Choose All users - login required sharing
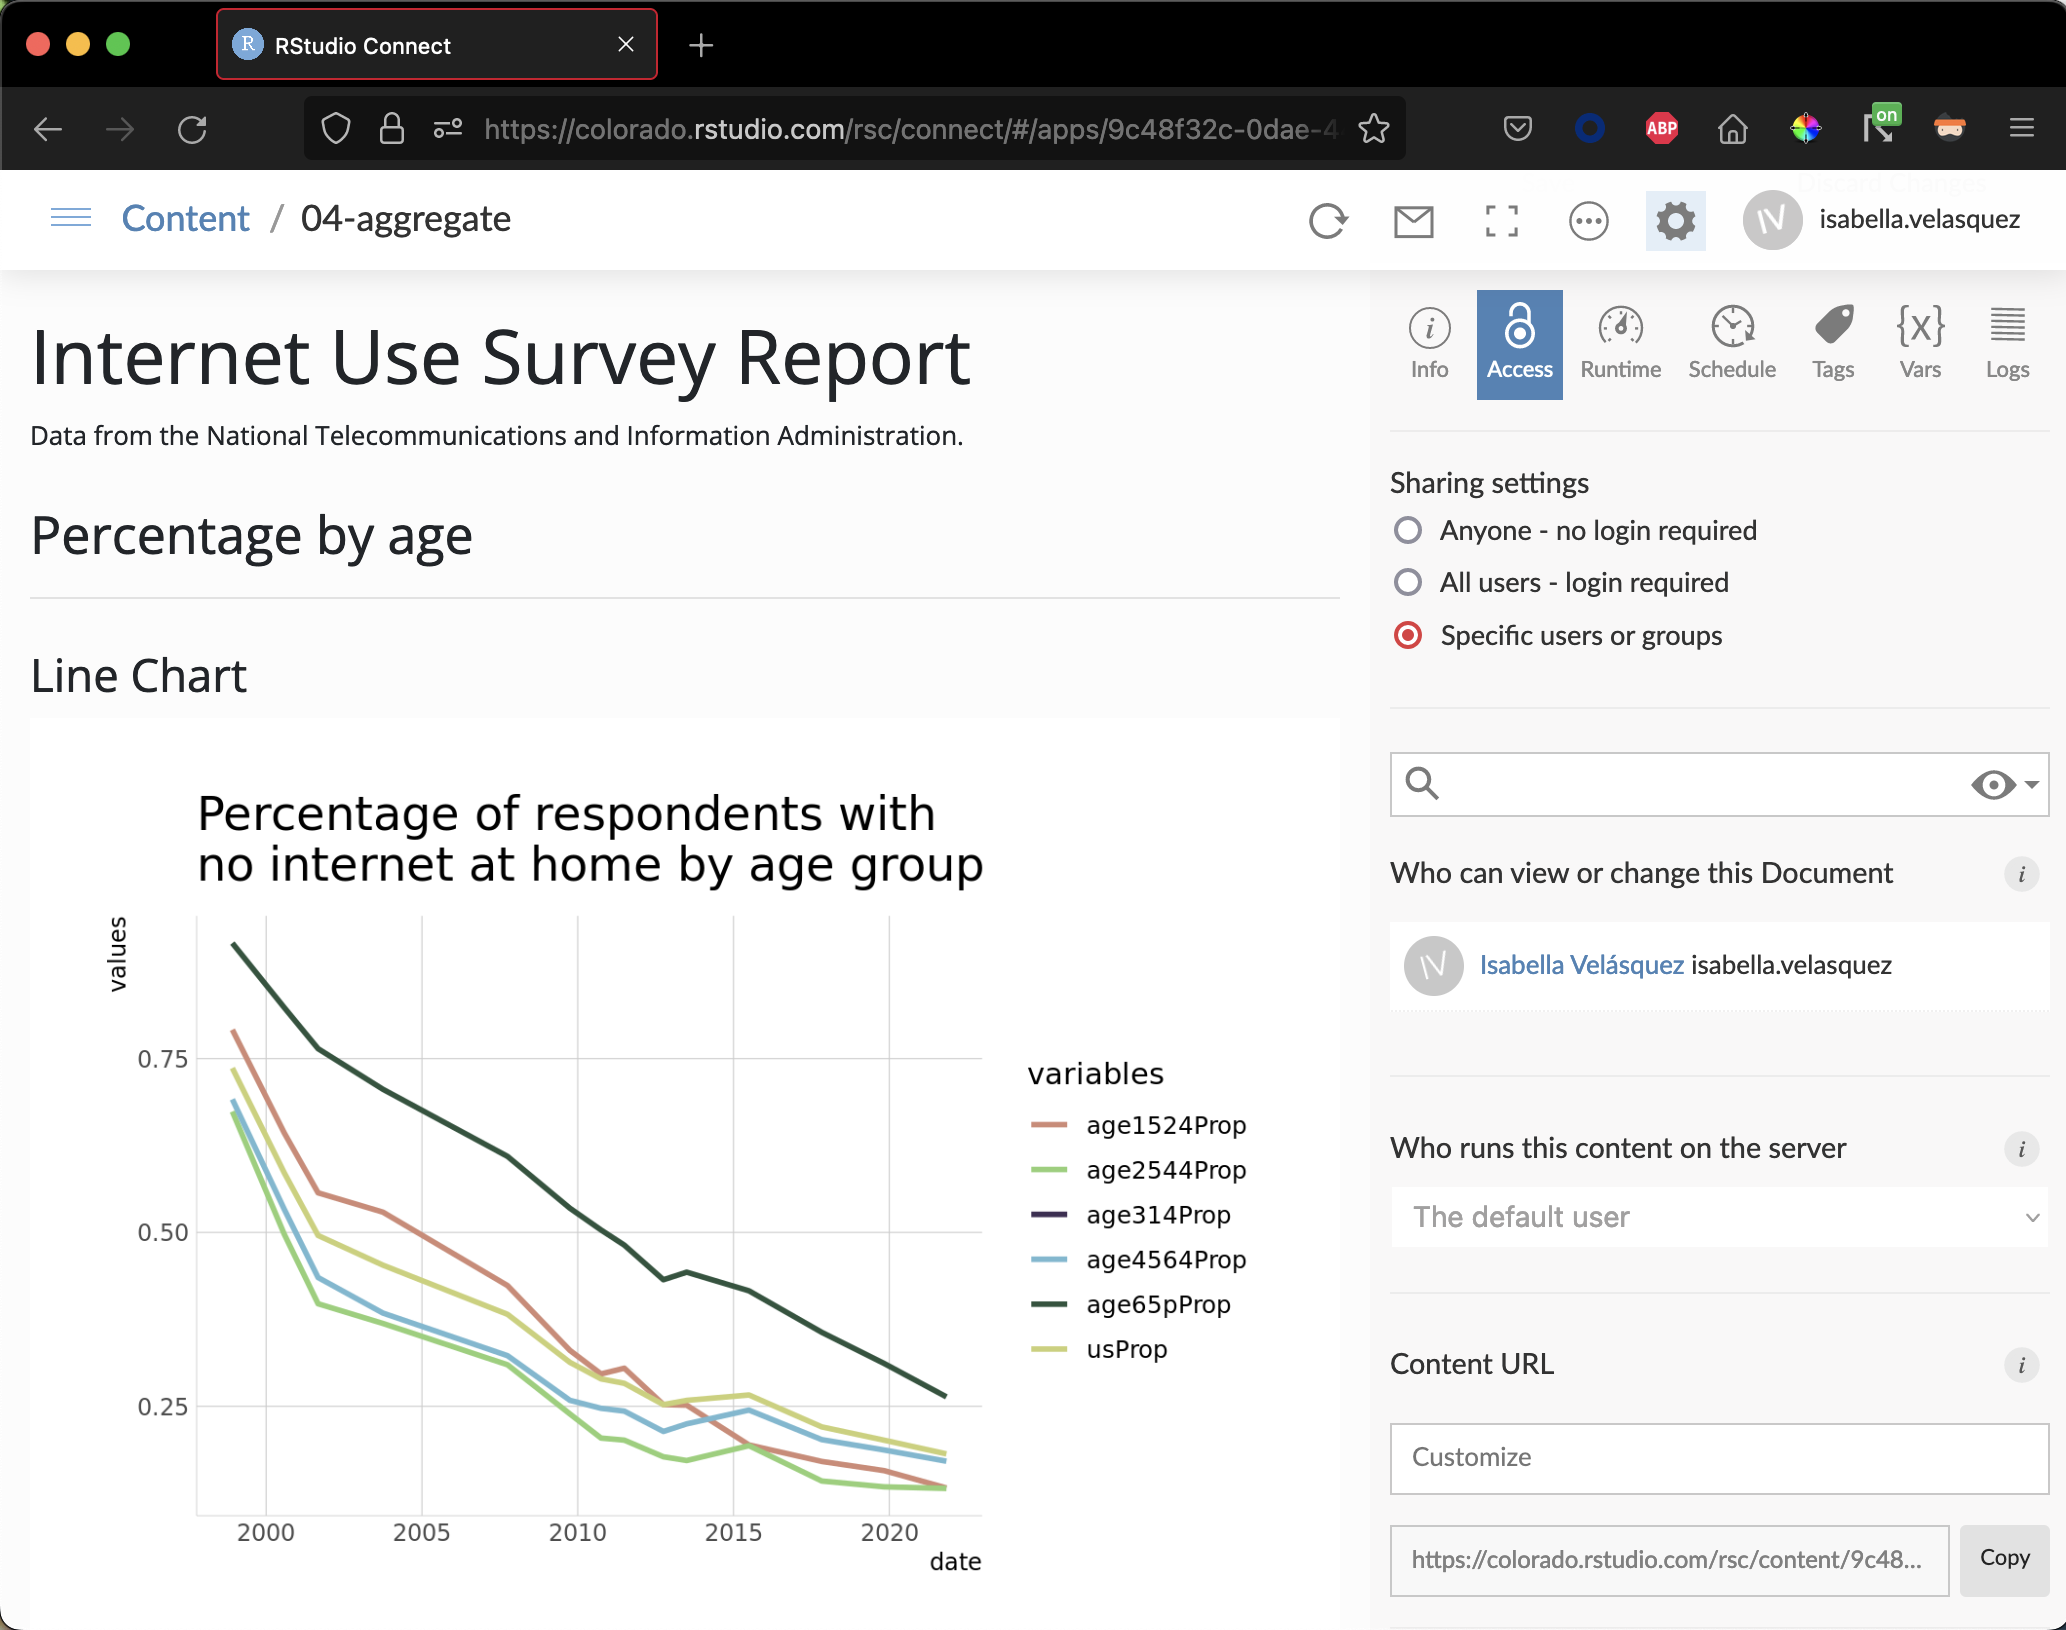 coord(1408,582)
